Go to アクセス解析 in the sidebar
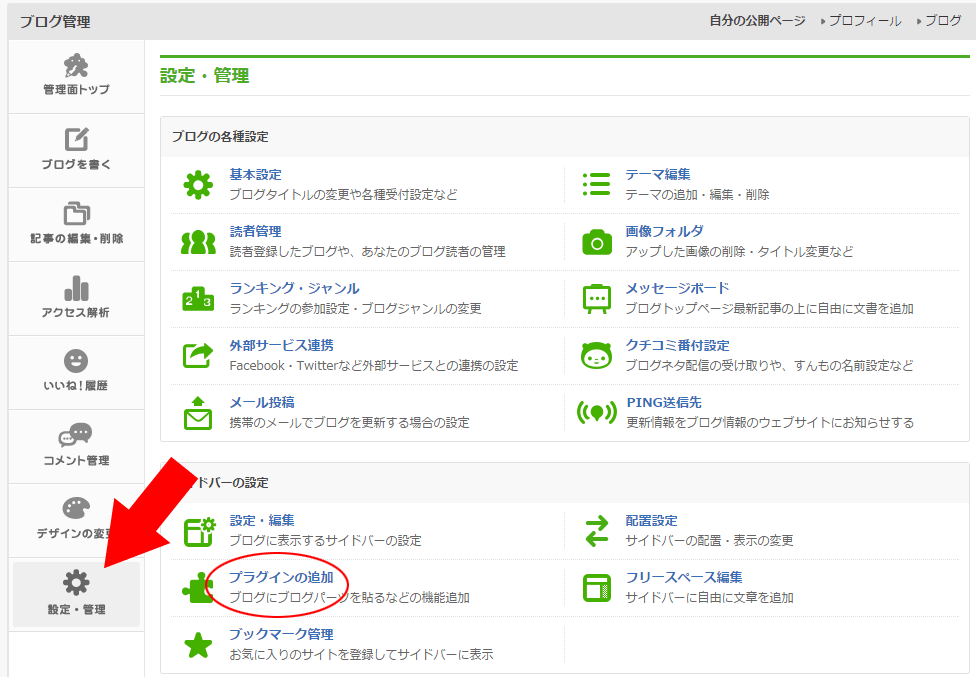Screen dimensions: 976x677 click(x=76, y=298)
